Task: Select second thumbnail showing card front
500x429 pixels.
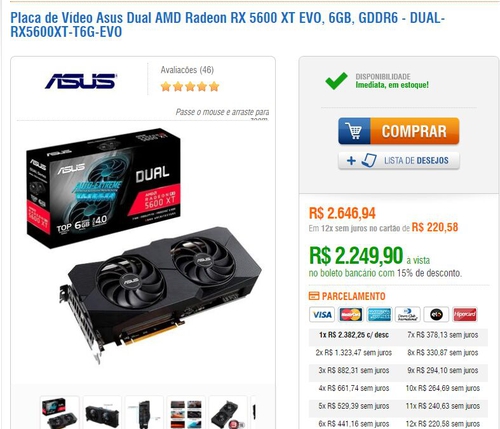Action: [102, 413]
